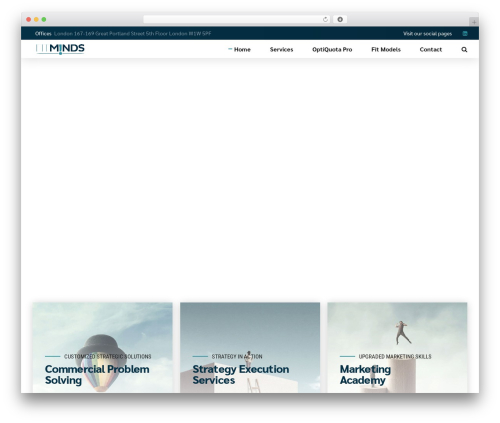Click the London office address text
The height and width of the screenshot is (423, 500).
click(x=132, y=33)
